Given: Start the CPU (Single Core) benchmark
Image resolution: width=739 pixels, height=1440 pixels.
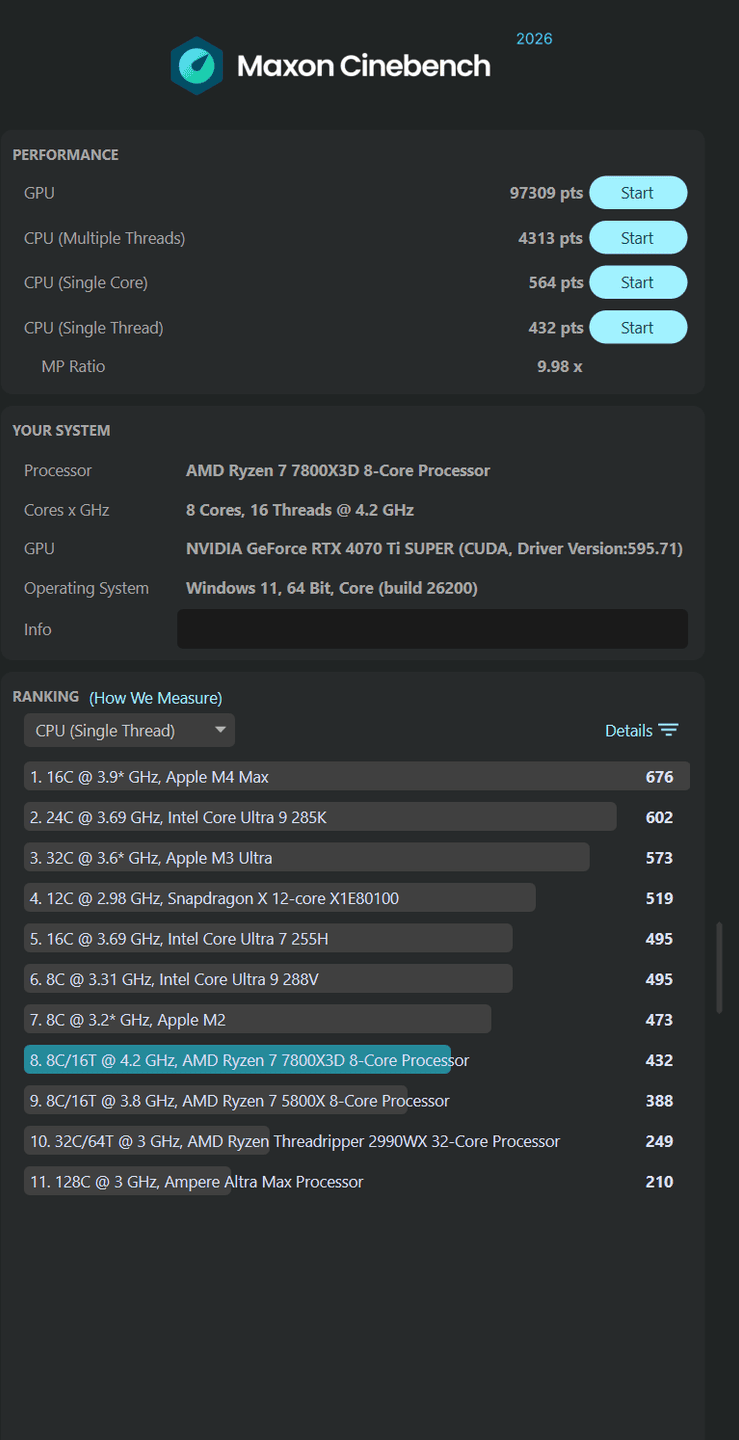Looking at the screenshot, I should [x=638, y=282].
